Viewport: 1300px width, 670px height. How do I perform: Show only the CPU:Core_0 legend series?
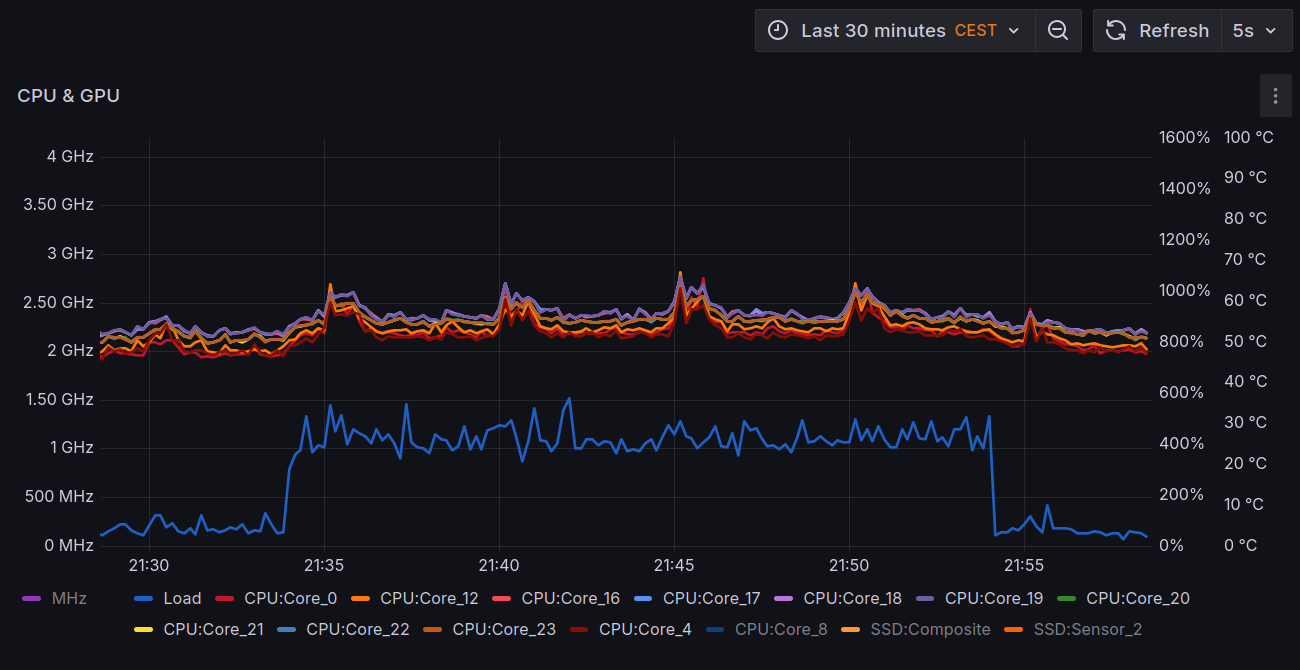290,599
